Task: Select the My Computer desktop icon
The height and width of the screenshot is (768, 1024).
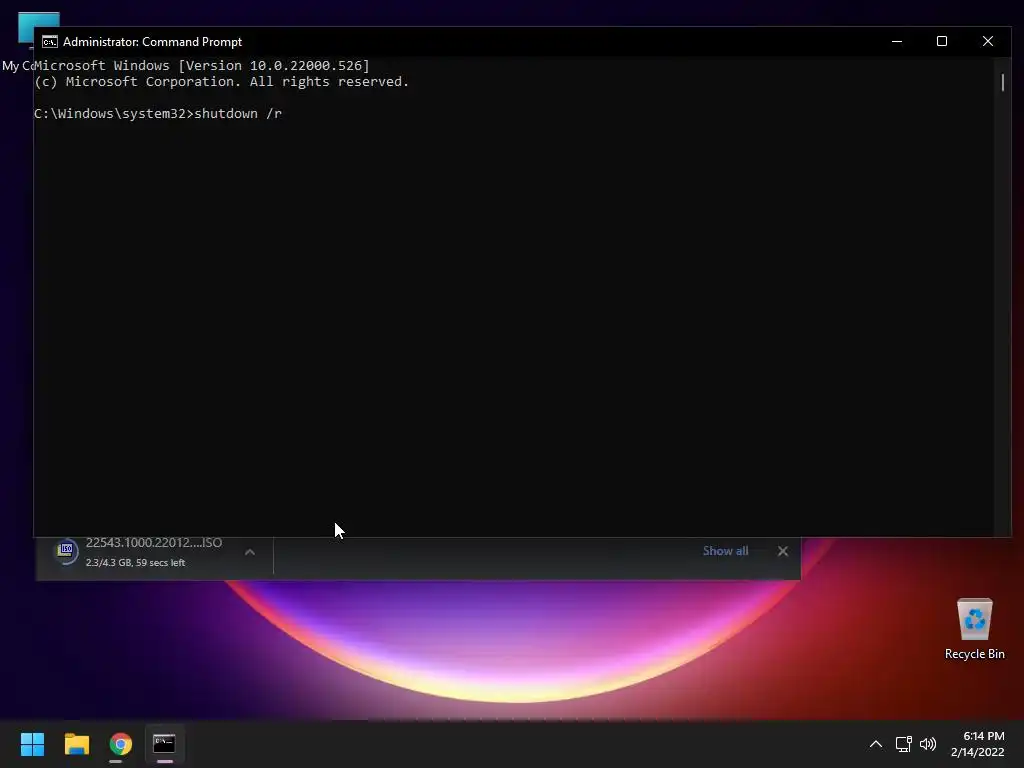Action: tap(20, 41)
